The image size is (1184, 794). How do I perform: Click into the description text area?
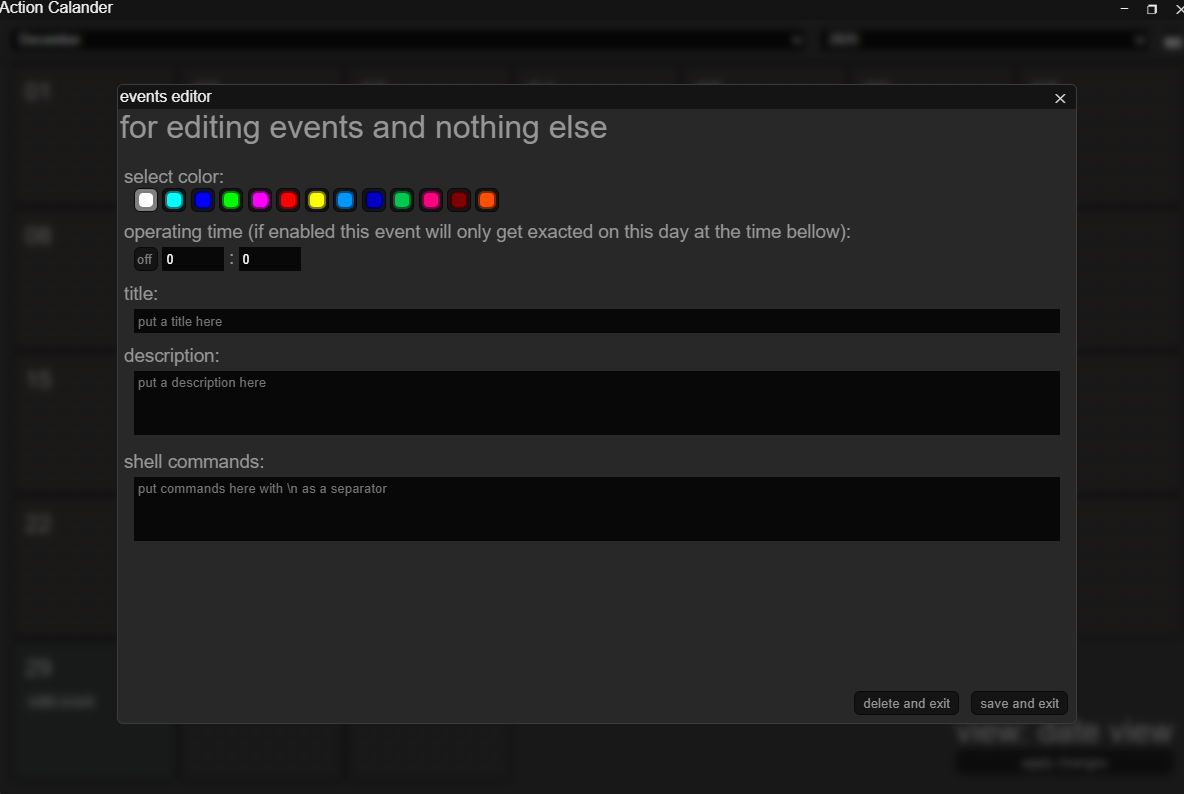pyautogui.click(x=596, y=403)
